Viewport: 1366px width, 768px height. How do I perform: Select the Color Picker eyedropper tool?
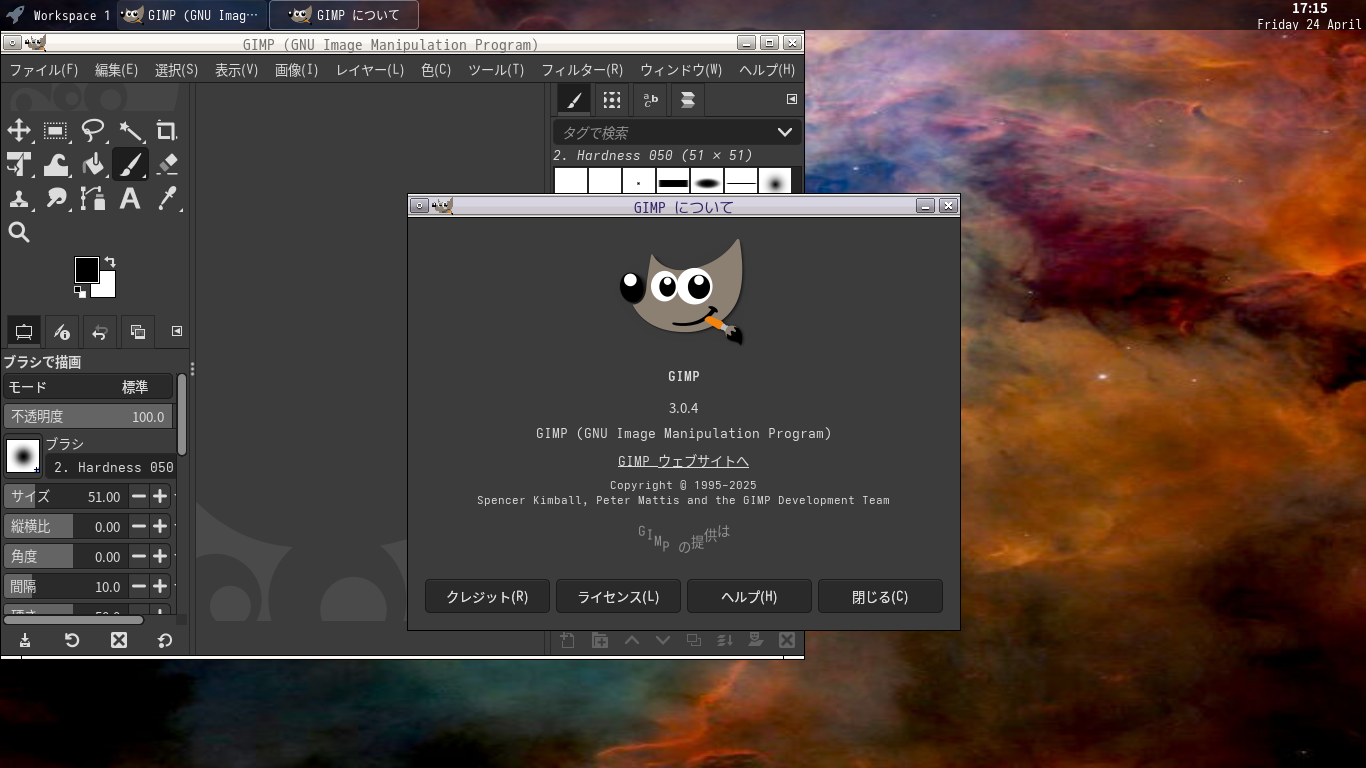167,198
